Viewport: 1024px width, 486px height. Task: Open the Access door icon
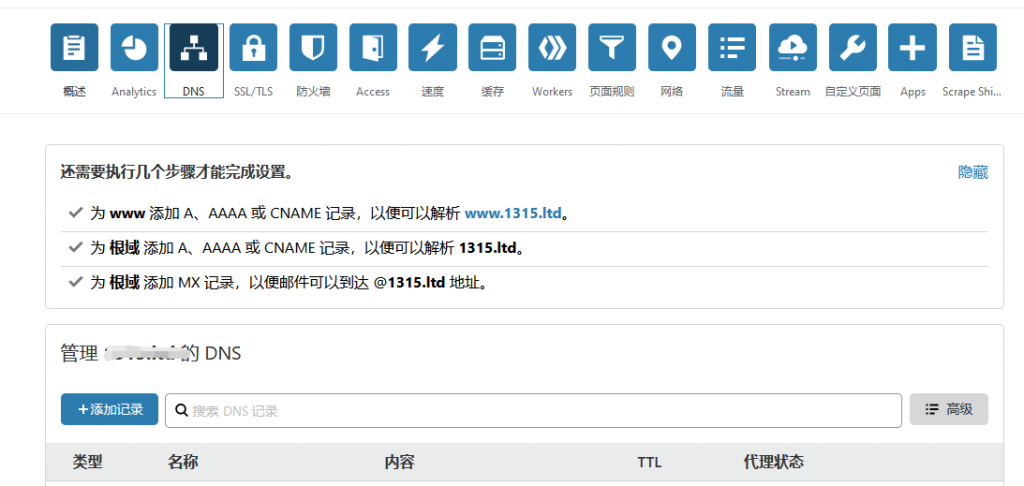(x=373, y=47)
